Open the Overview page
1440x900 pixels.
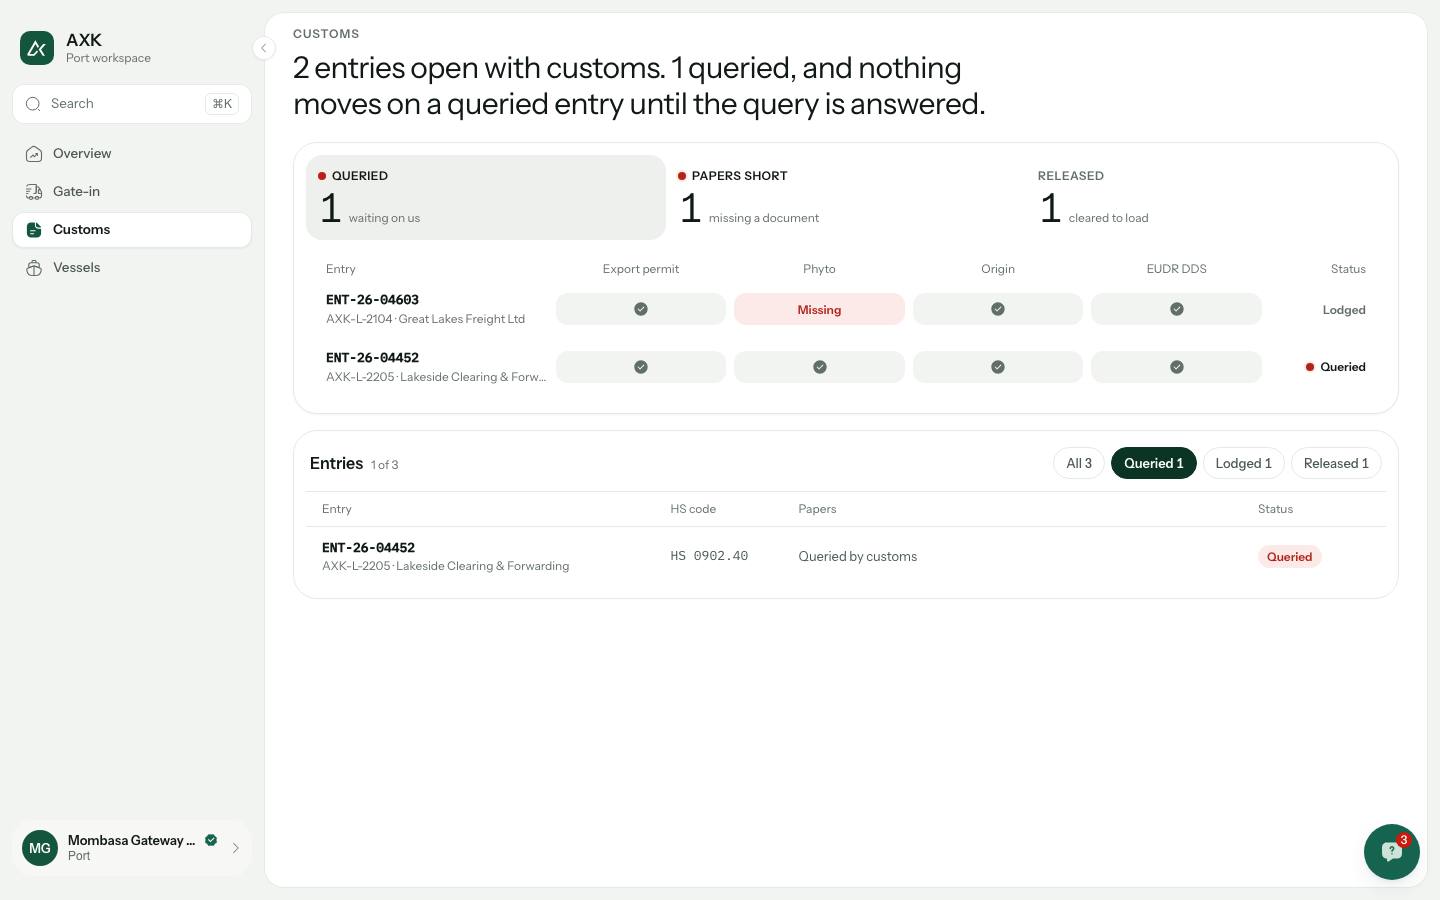(x=132, y=154)
